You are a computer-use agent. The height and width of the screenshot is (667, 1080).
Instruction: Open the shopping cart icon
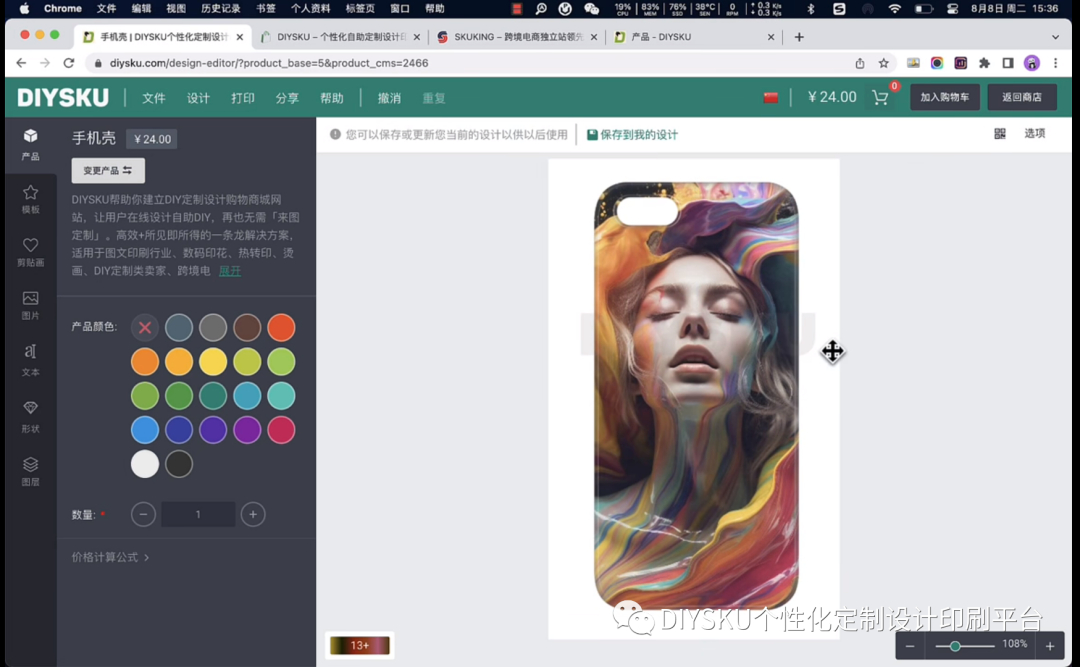point(880,98)
